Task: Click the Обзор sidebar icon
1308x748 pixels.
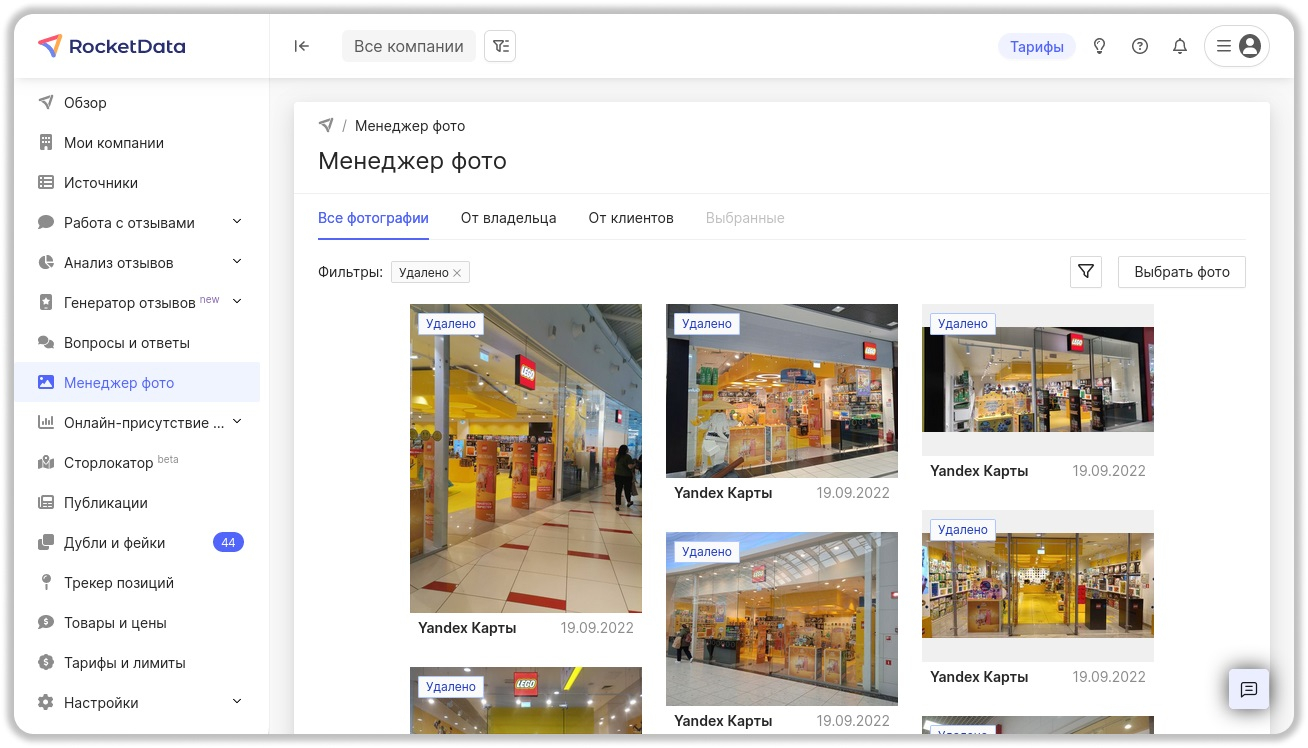Action: click(46, 102)
